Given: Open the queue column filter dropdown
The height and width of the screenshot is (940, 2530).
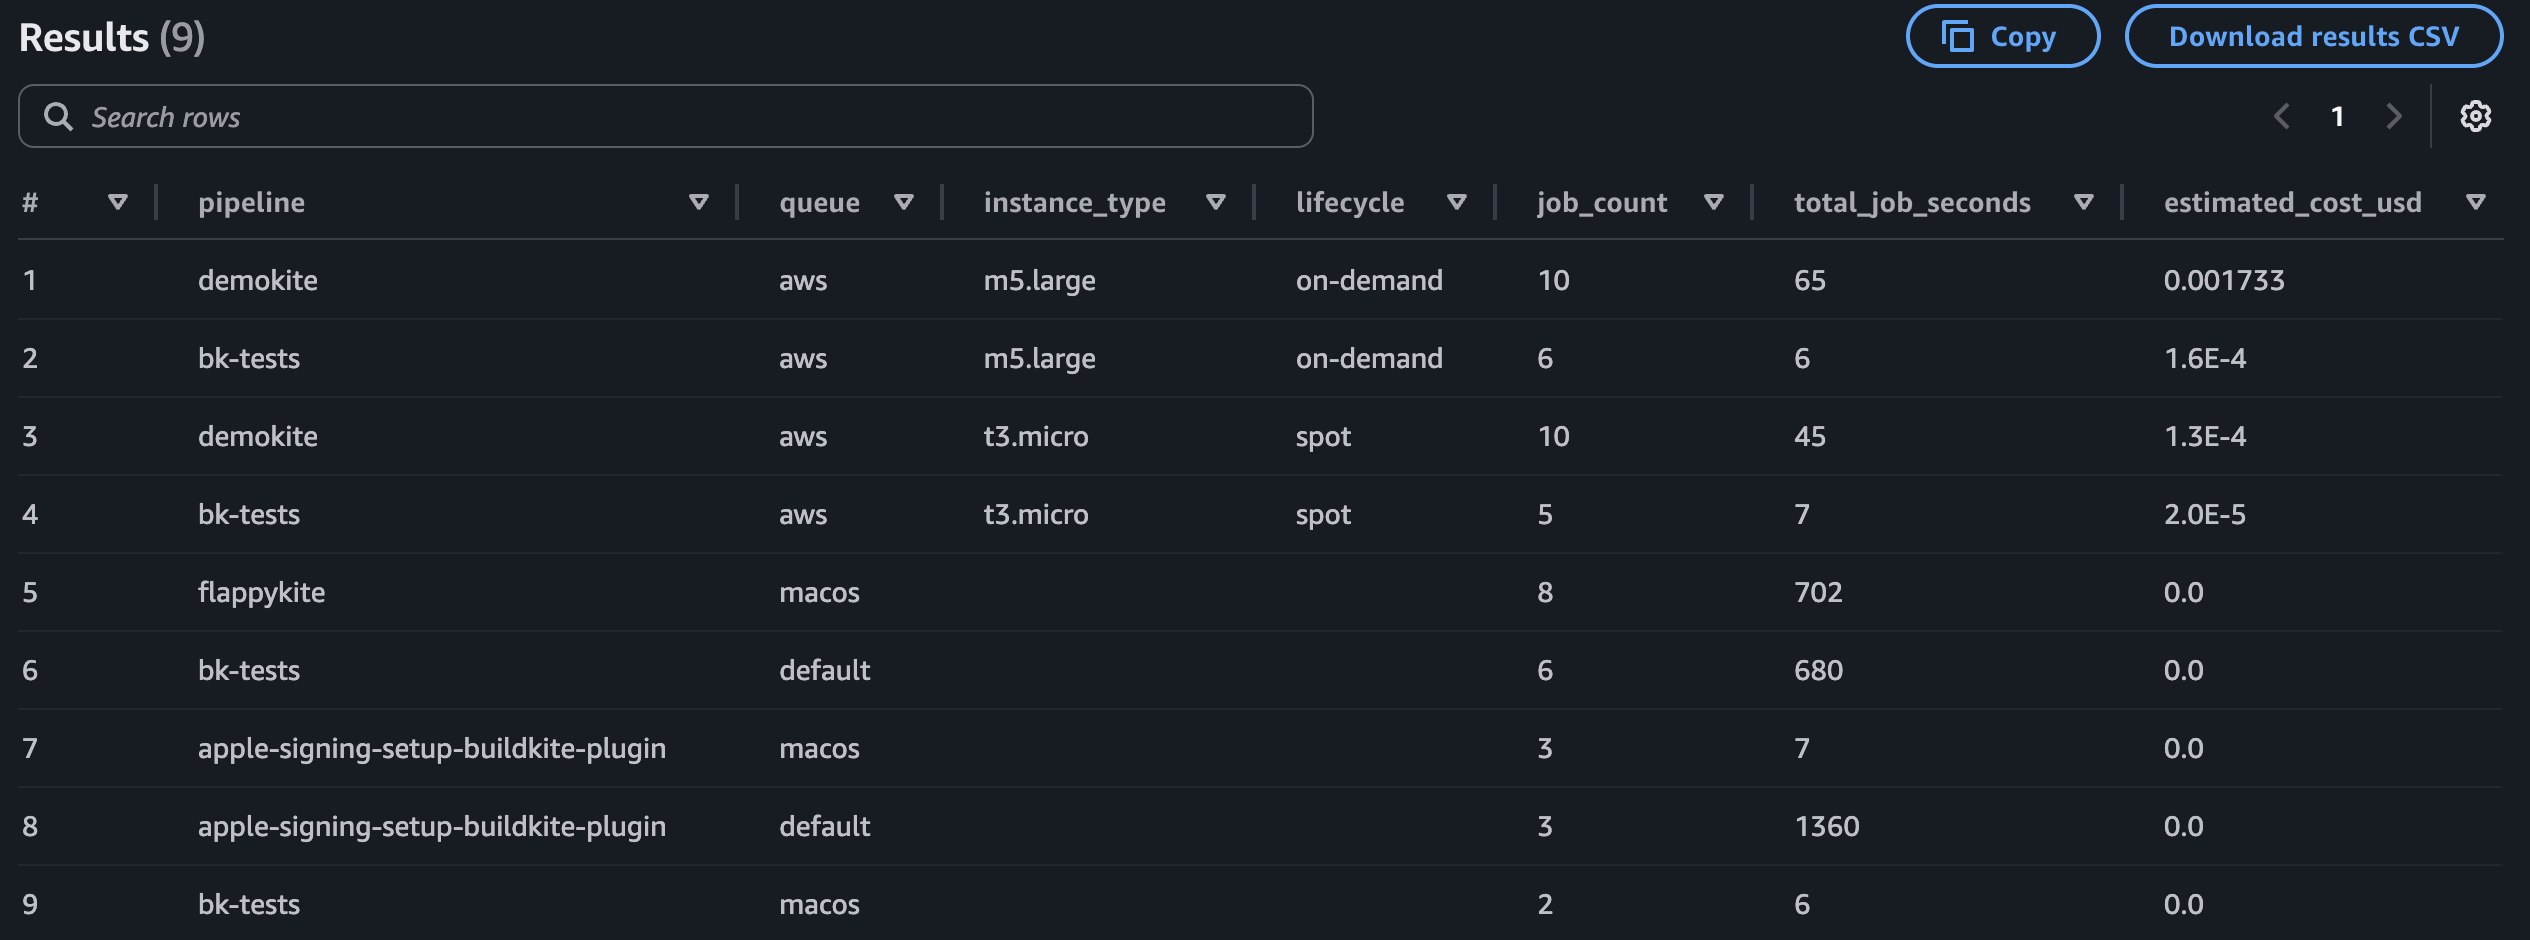Looking at the screenshot, I should 904,202.
